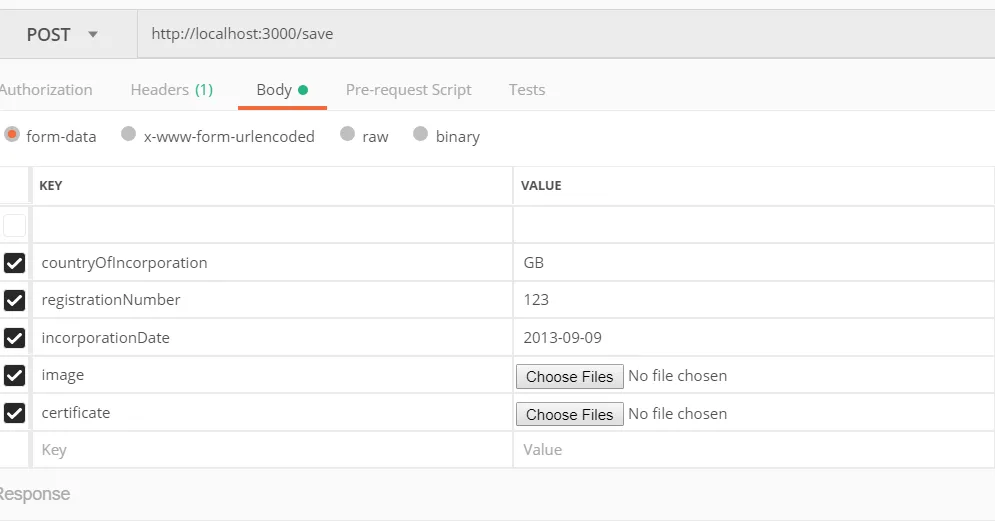This screenshot has height=521, width=995.
Task: Toggle the certificate row checkbox
Action: pos(14,413)
